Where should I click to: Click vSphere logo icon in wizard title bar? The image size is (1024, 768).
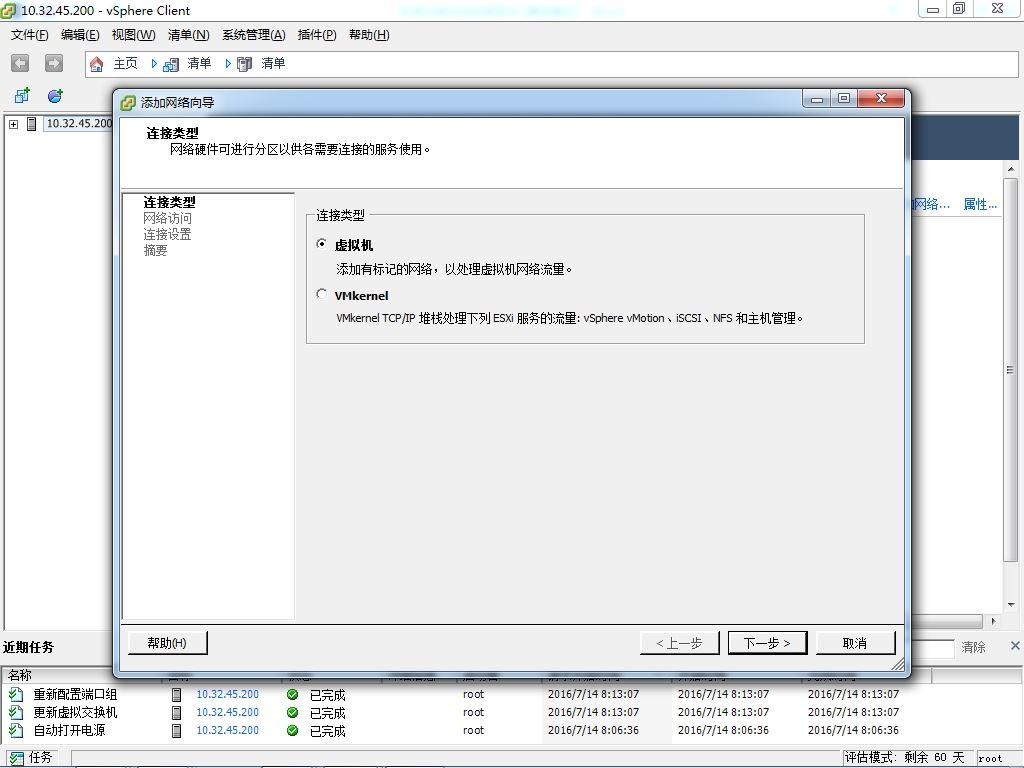[x=129, y=103]
